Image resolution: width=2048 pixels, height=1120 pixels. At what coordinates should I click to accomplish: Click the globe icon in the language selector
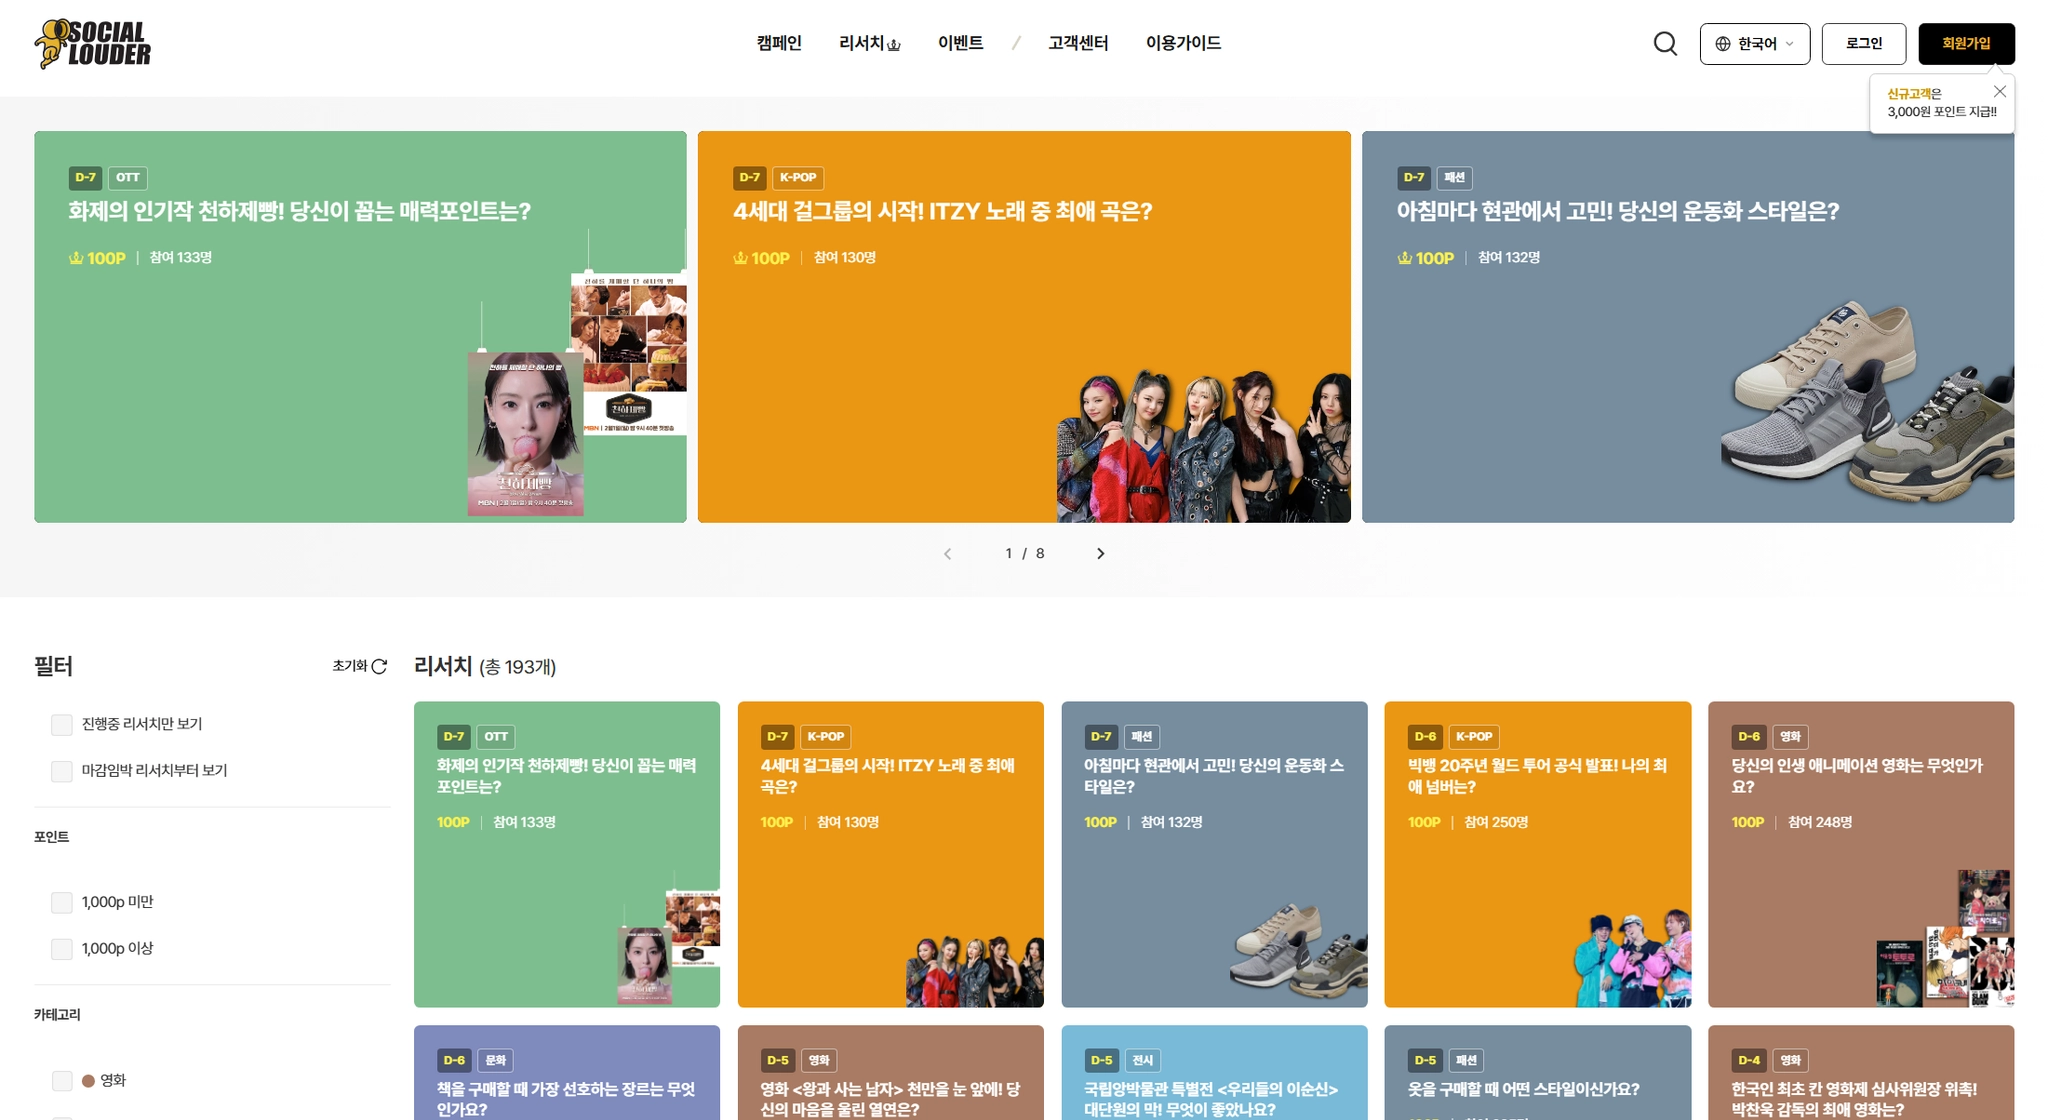pyautogui.click(x=1721, y=43)
